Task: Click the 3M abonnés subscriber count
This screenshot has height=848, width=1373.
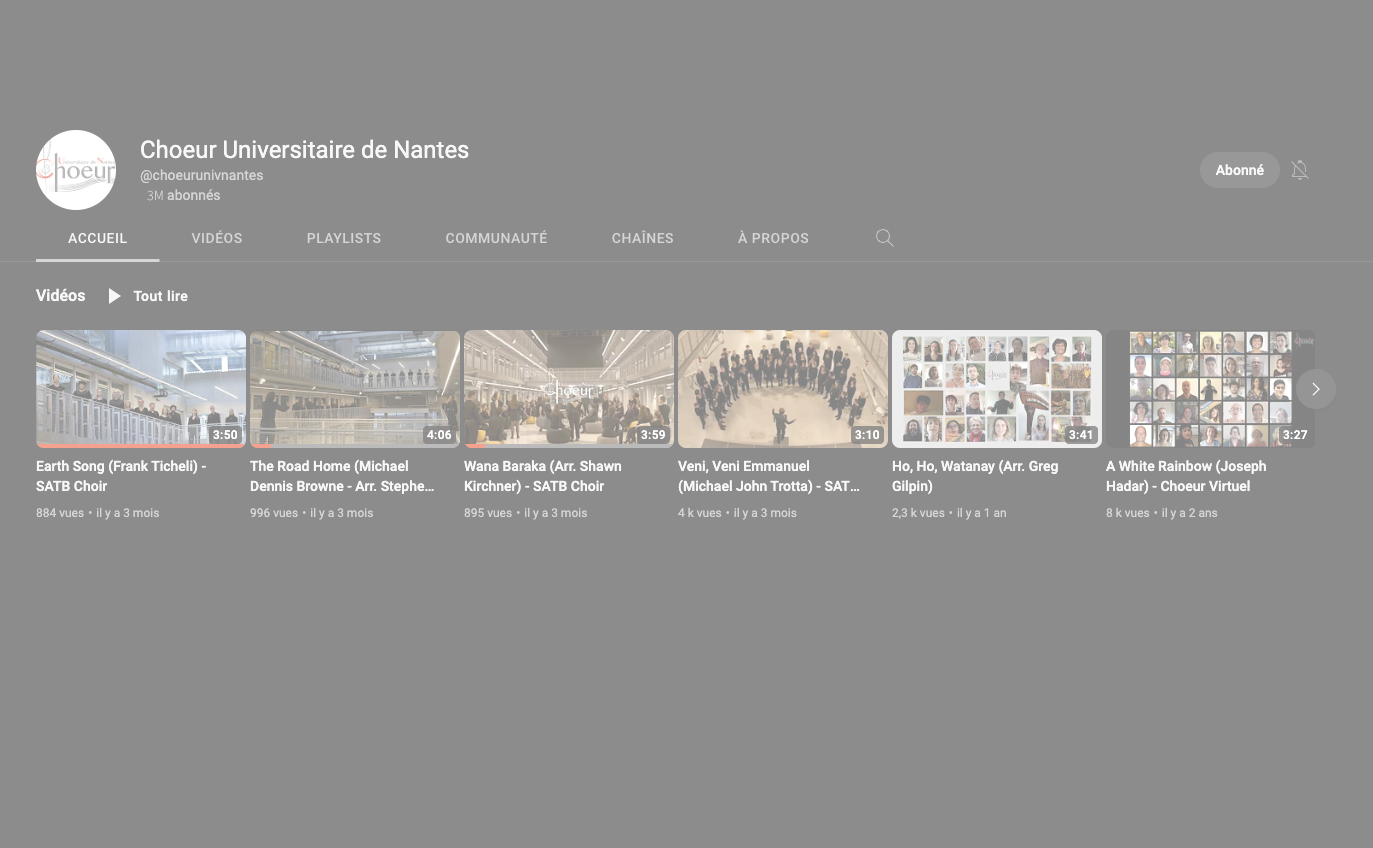Action: 183,196
